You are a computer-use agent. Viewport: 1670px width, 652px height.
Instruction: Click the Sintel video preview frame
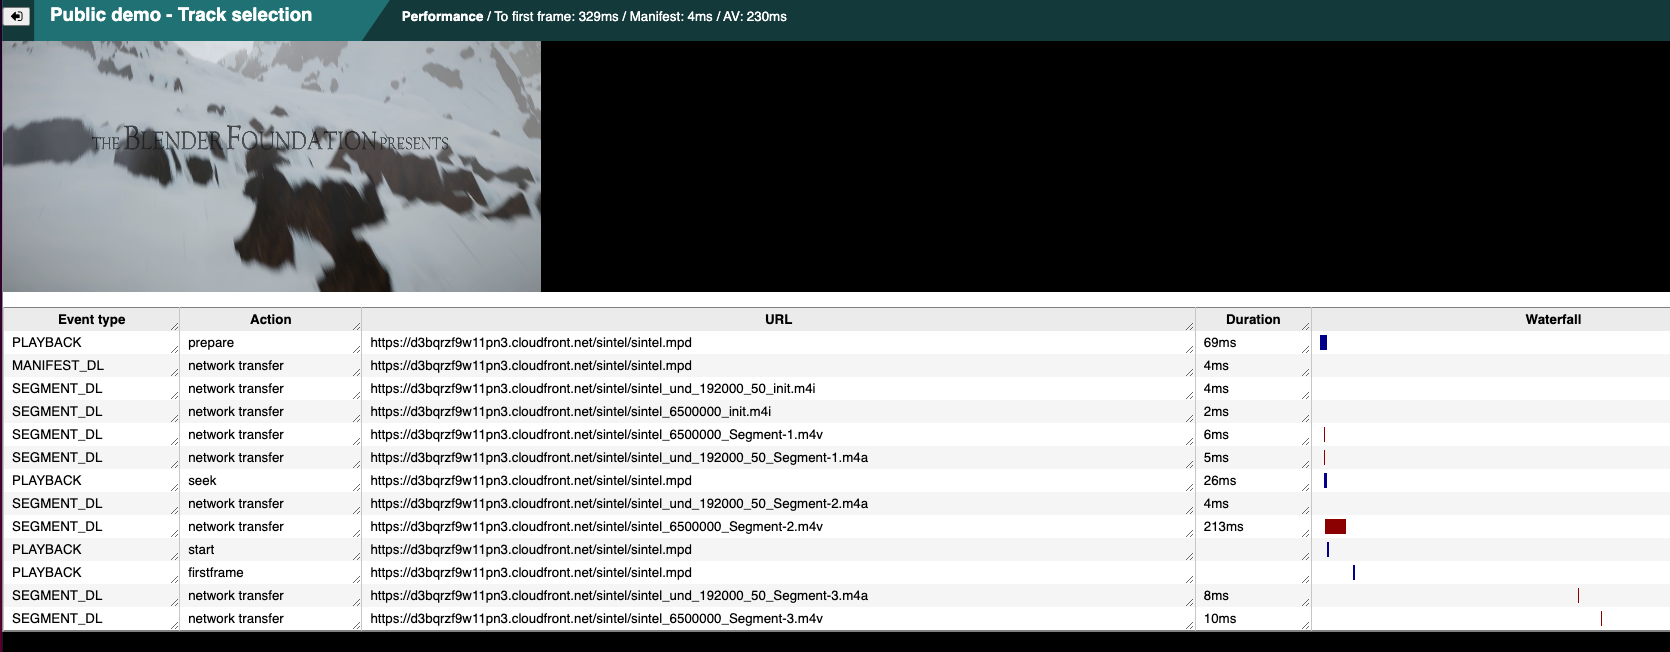point(271,166)
